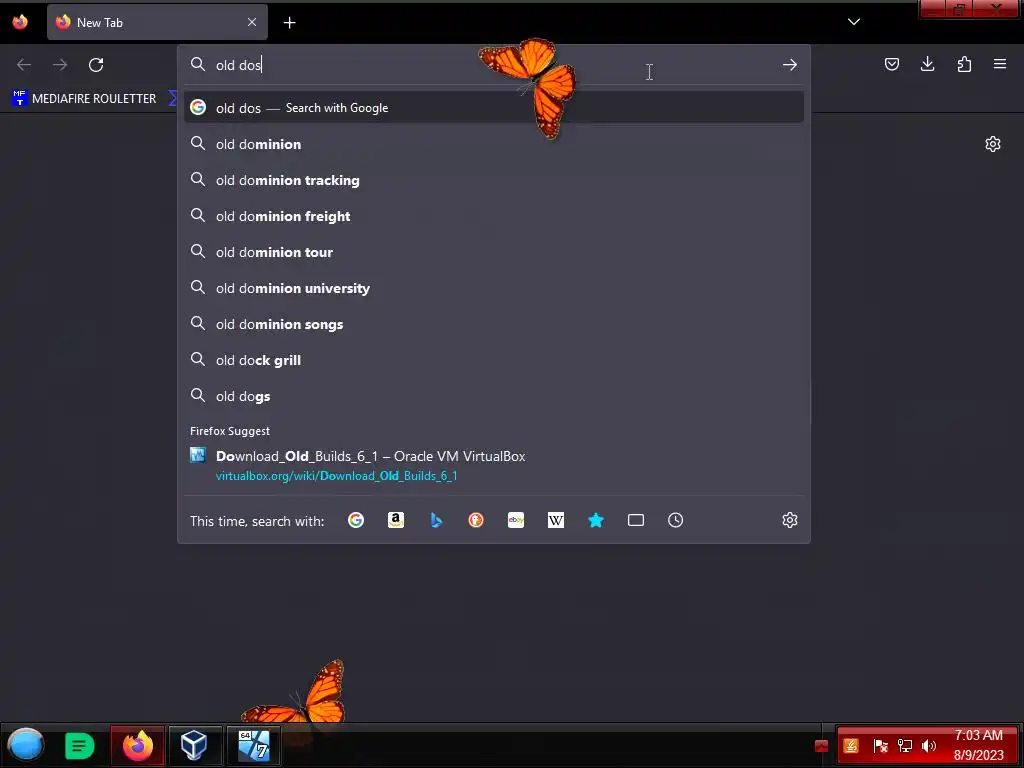Viewport: 1024px width, 768px height.
Task: Open Pocket save icon in toolbar
Action: click(x=891, y=64)
